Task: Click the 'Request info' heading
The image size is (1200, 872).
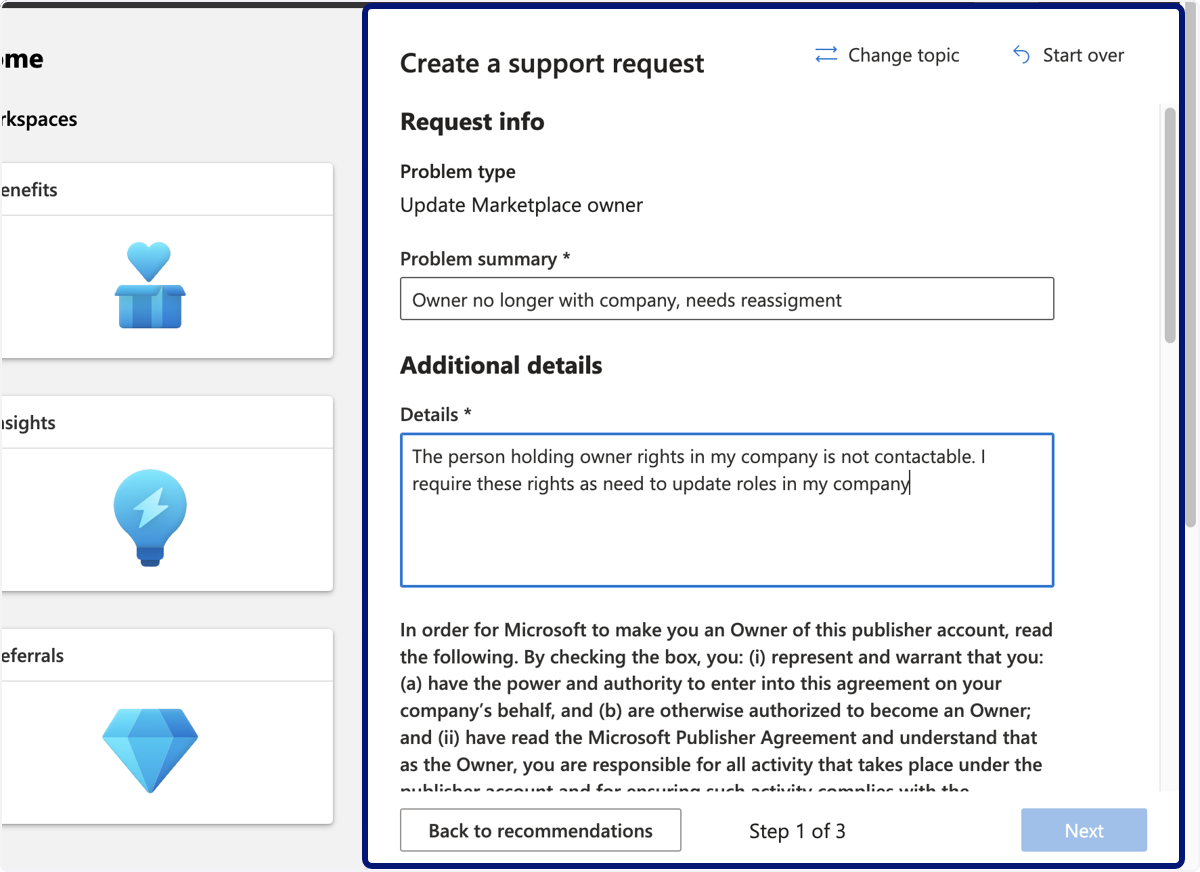Action: click(x=472, y=122)
